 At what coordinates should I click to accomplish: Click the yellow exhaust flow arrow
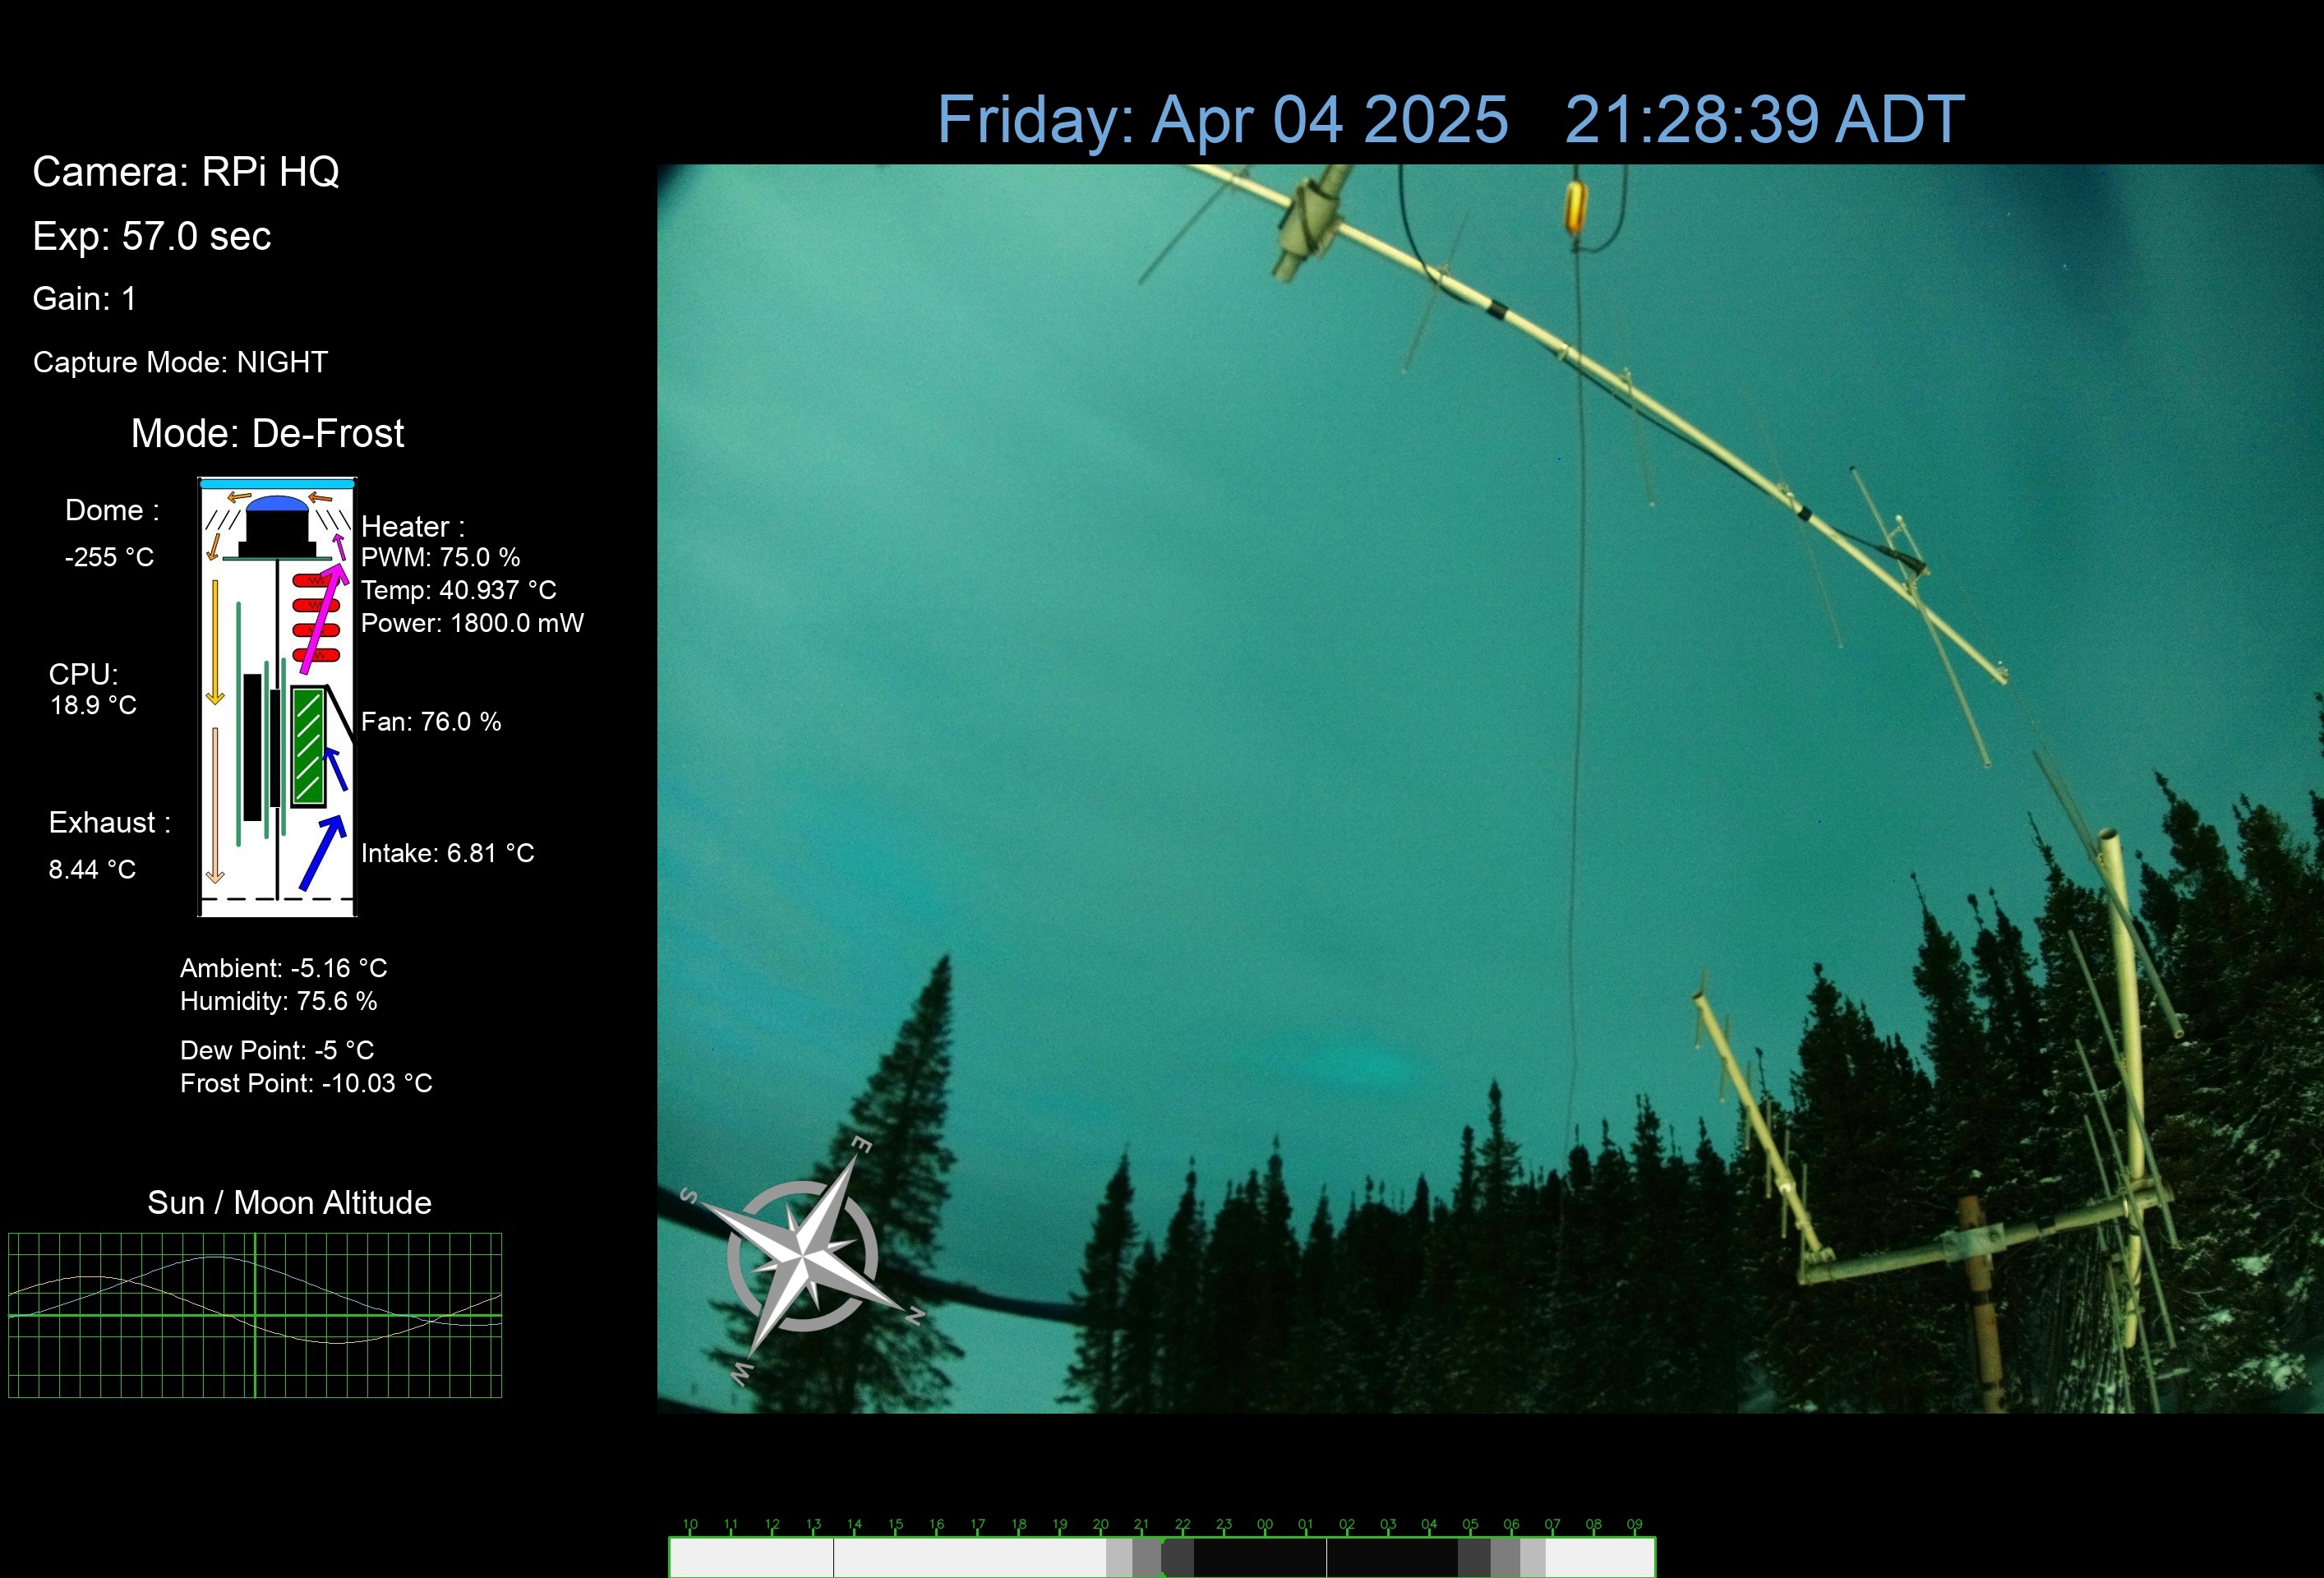[215, 641]
